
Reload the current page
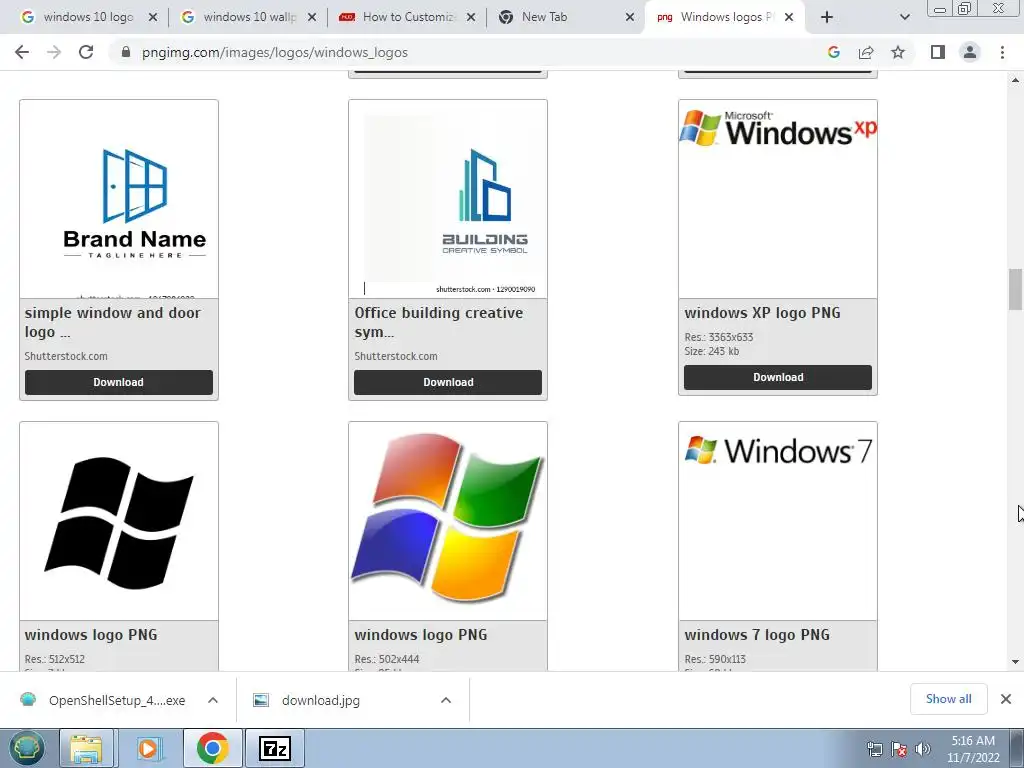pos(86,52)
